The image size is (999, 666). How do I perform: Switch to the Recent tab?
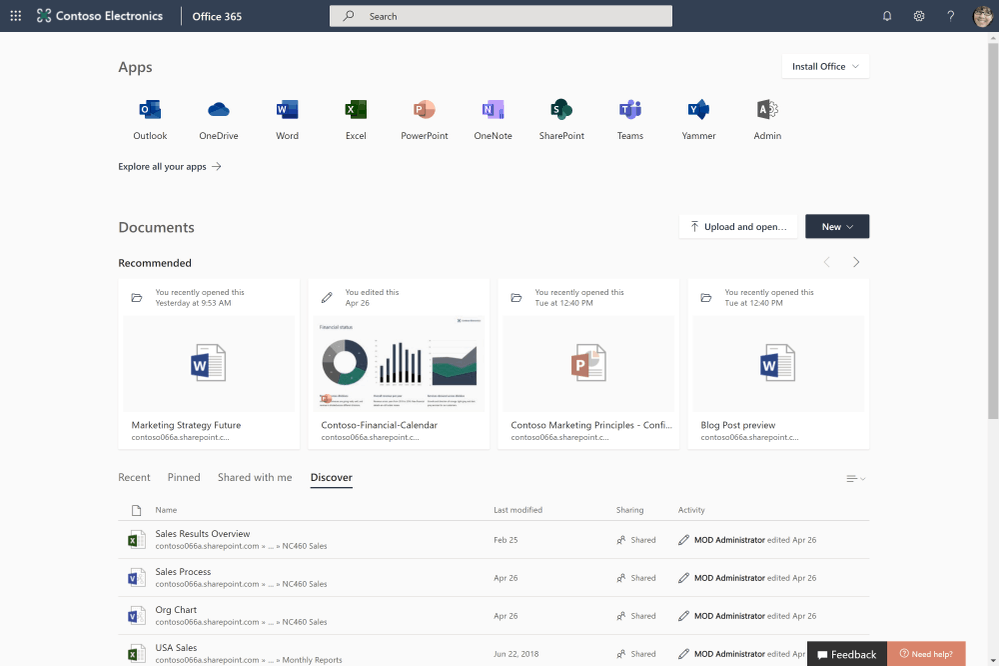pos(134,478)
